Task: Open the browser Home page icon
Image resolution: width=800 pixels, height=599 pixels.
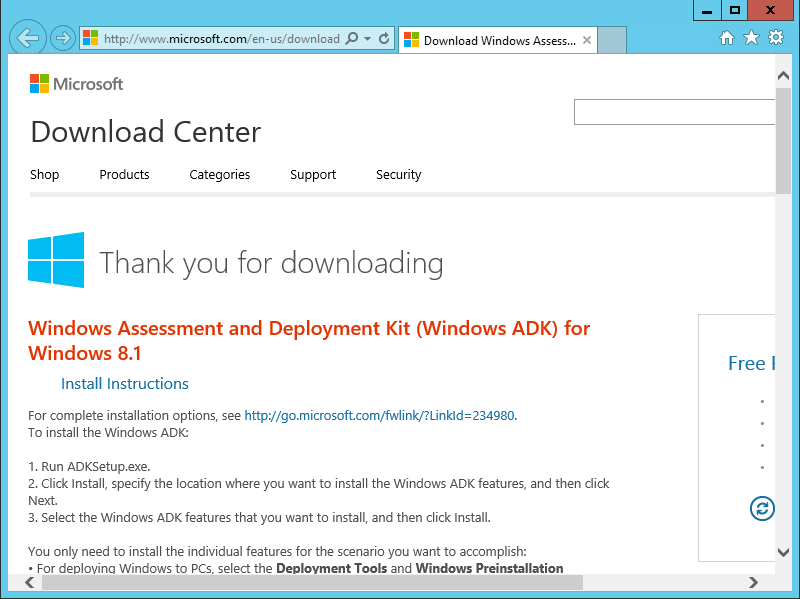Action: 727,38
